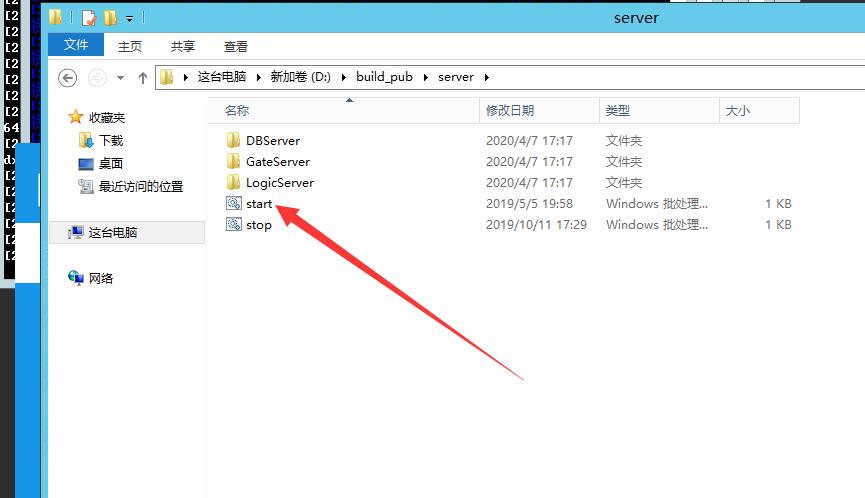This screenshot has height=498, width=865.
Task: Select the stop batch file
Action: [258, 225]
